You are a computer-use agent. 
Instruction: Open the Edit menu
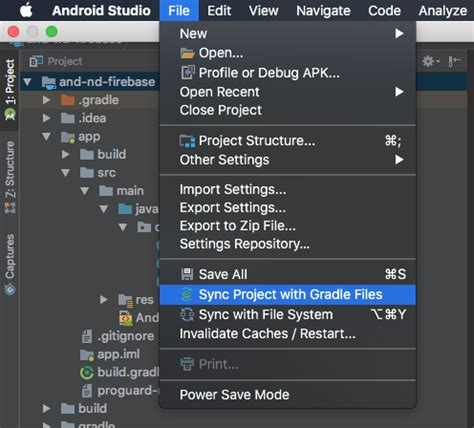(x=219, y=11)
